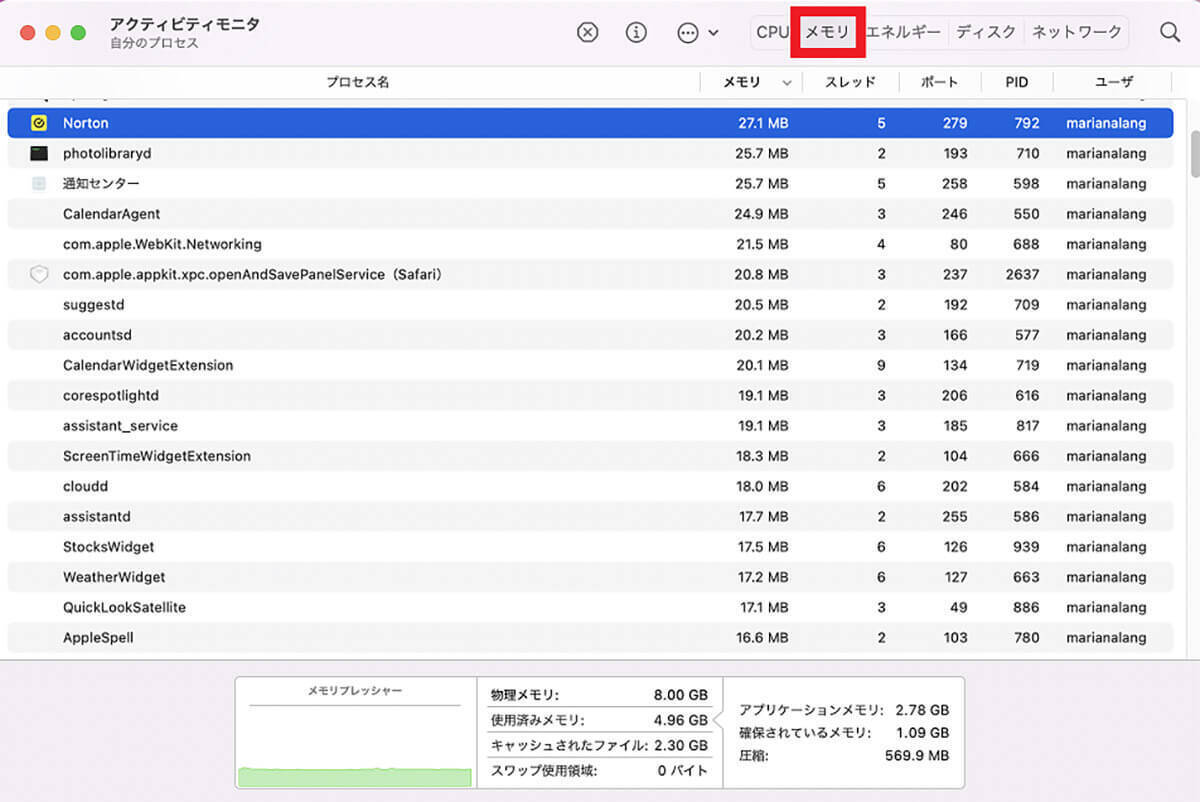Sort by PID column header
The image size is (1200, 802).
pyautogui.click(x=1016, y=83)
